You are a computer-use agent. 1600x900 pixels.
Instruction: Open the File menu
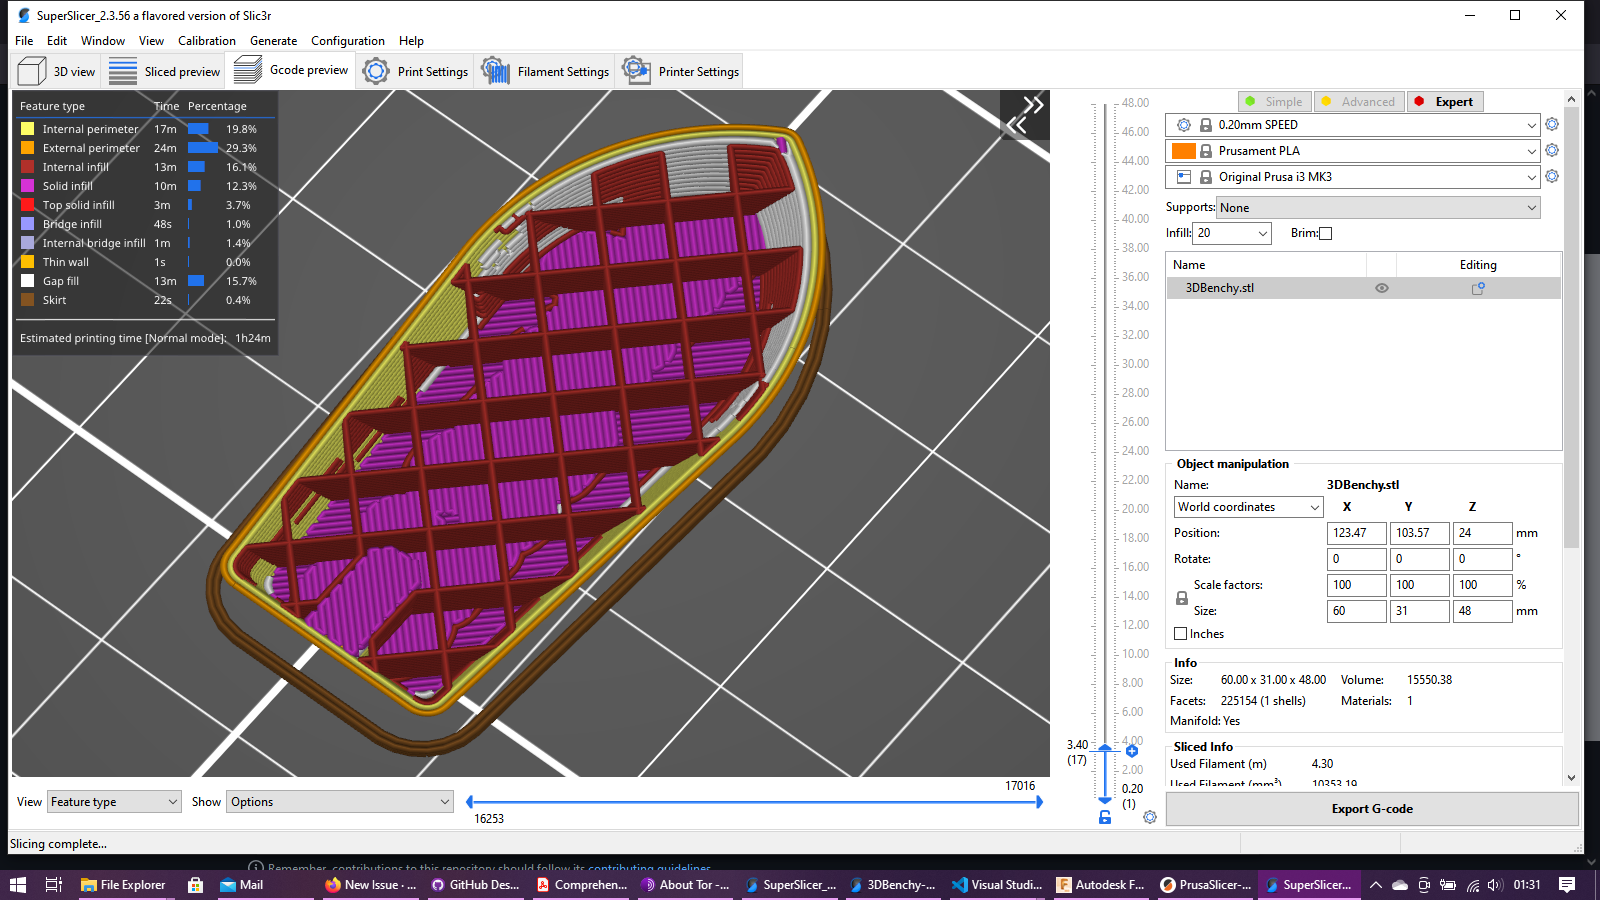[x=24, y=41]
